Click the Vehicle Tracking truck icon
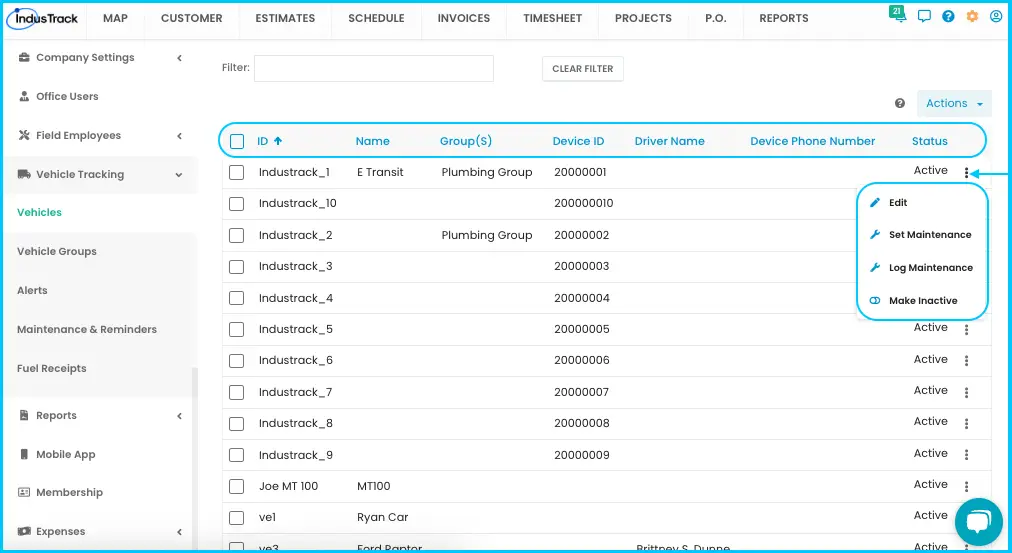 (24, 174)
